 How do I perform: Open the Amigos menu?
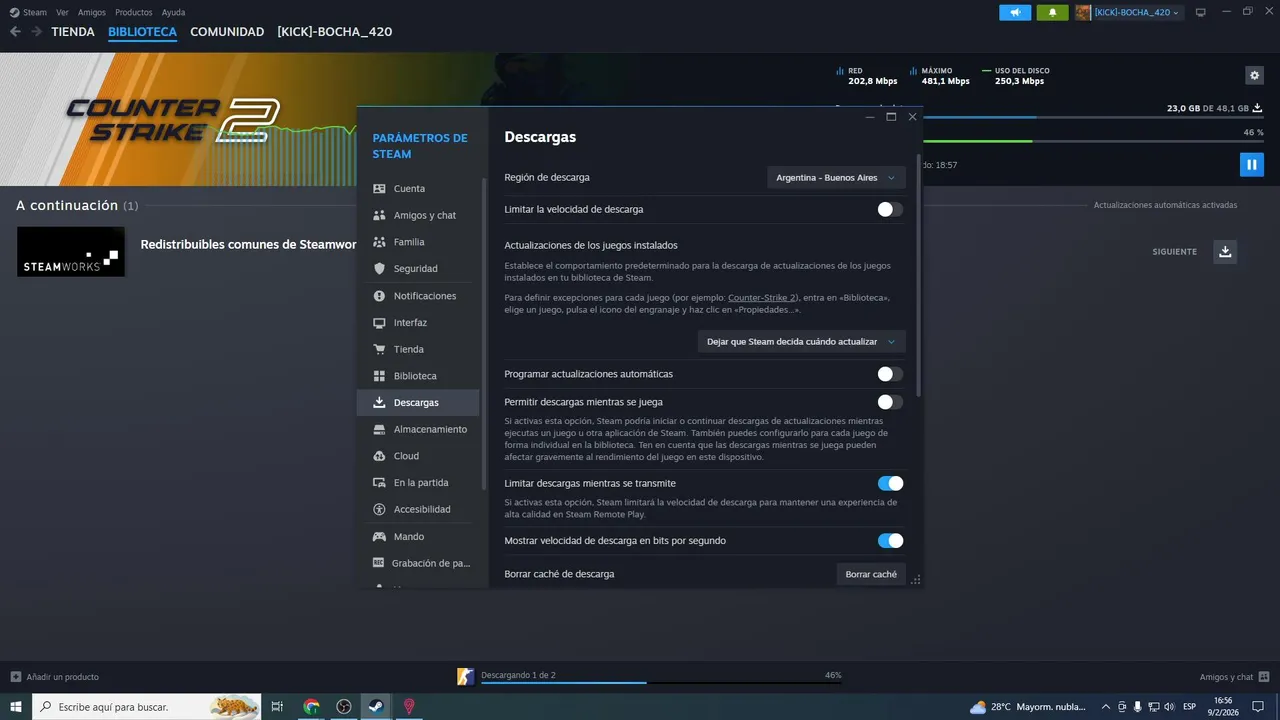click(92, 12)
